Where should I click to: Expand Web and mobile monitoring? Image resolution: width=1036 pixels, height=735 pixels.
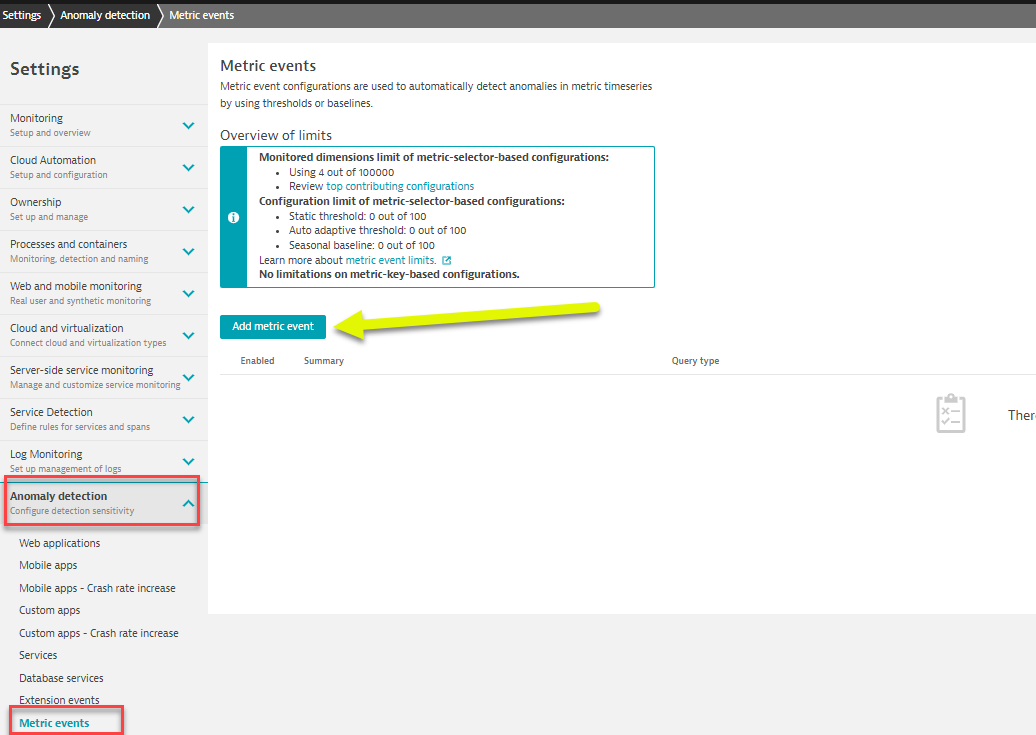point(188,293)
